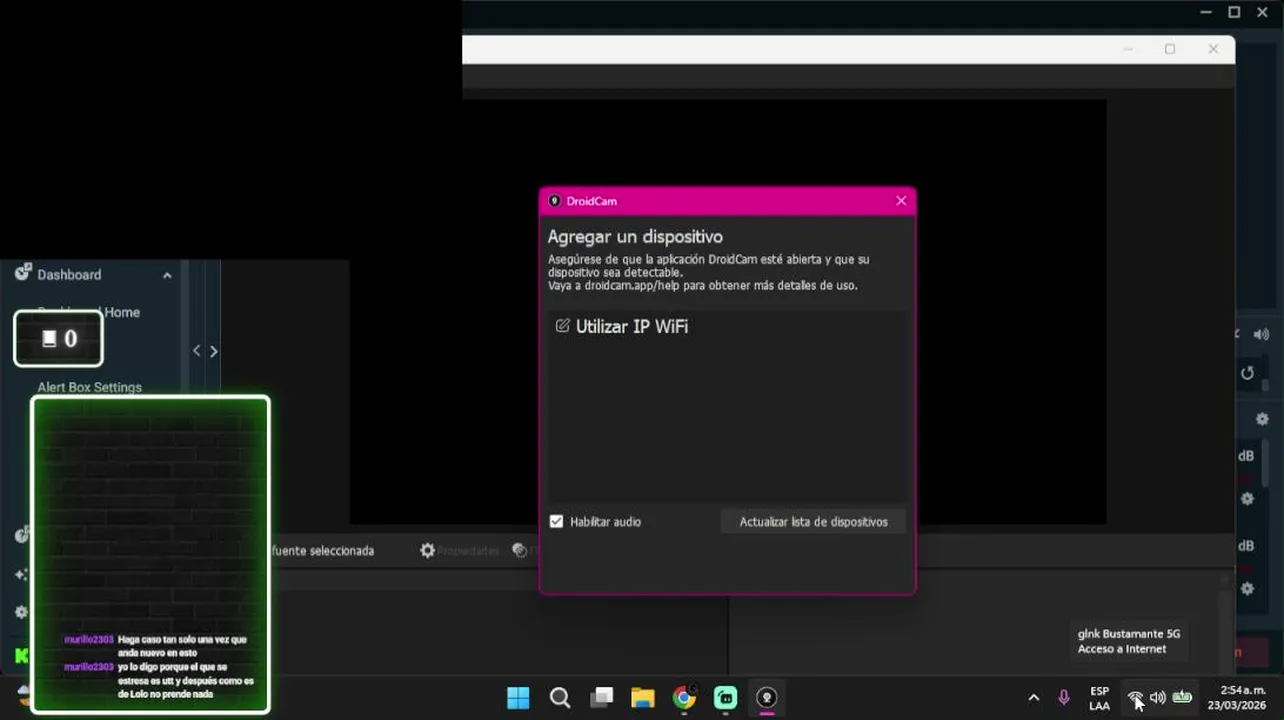Select the Utilizar IP WiFi entry

point(727,326)
